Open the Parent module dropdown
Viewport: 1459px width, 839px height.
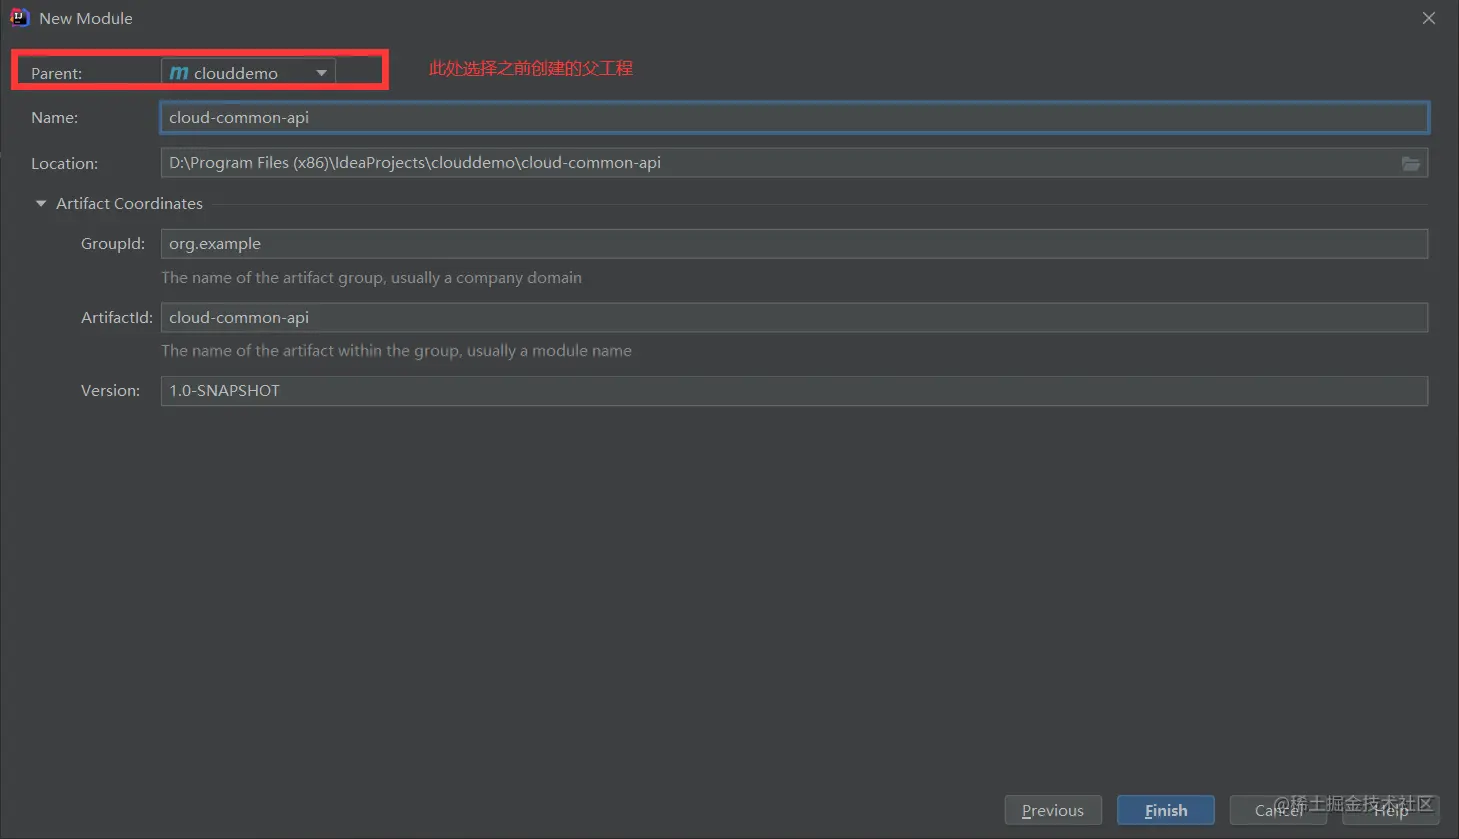pos(248,73)
